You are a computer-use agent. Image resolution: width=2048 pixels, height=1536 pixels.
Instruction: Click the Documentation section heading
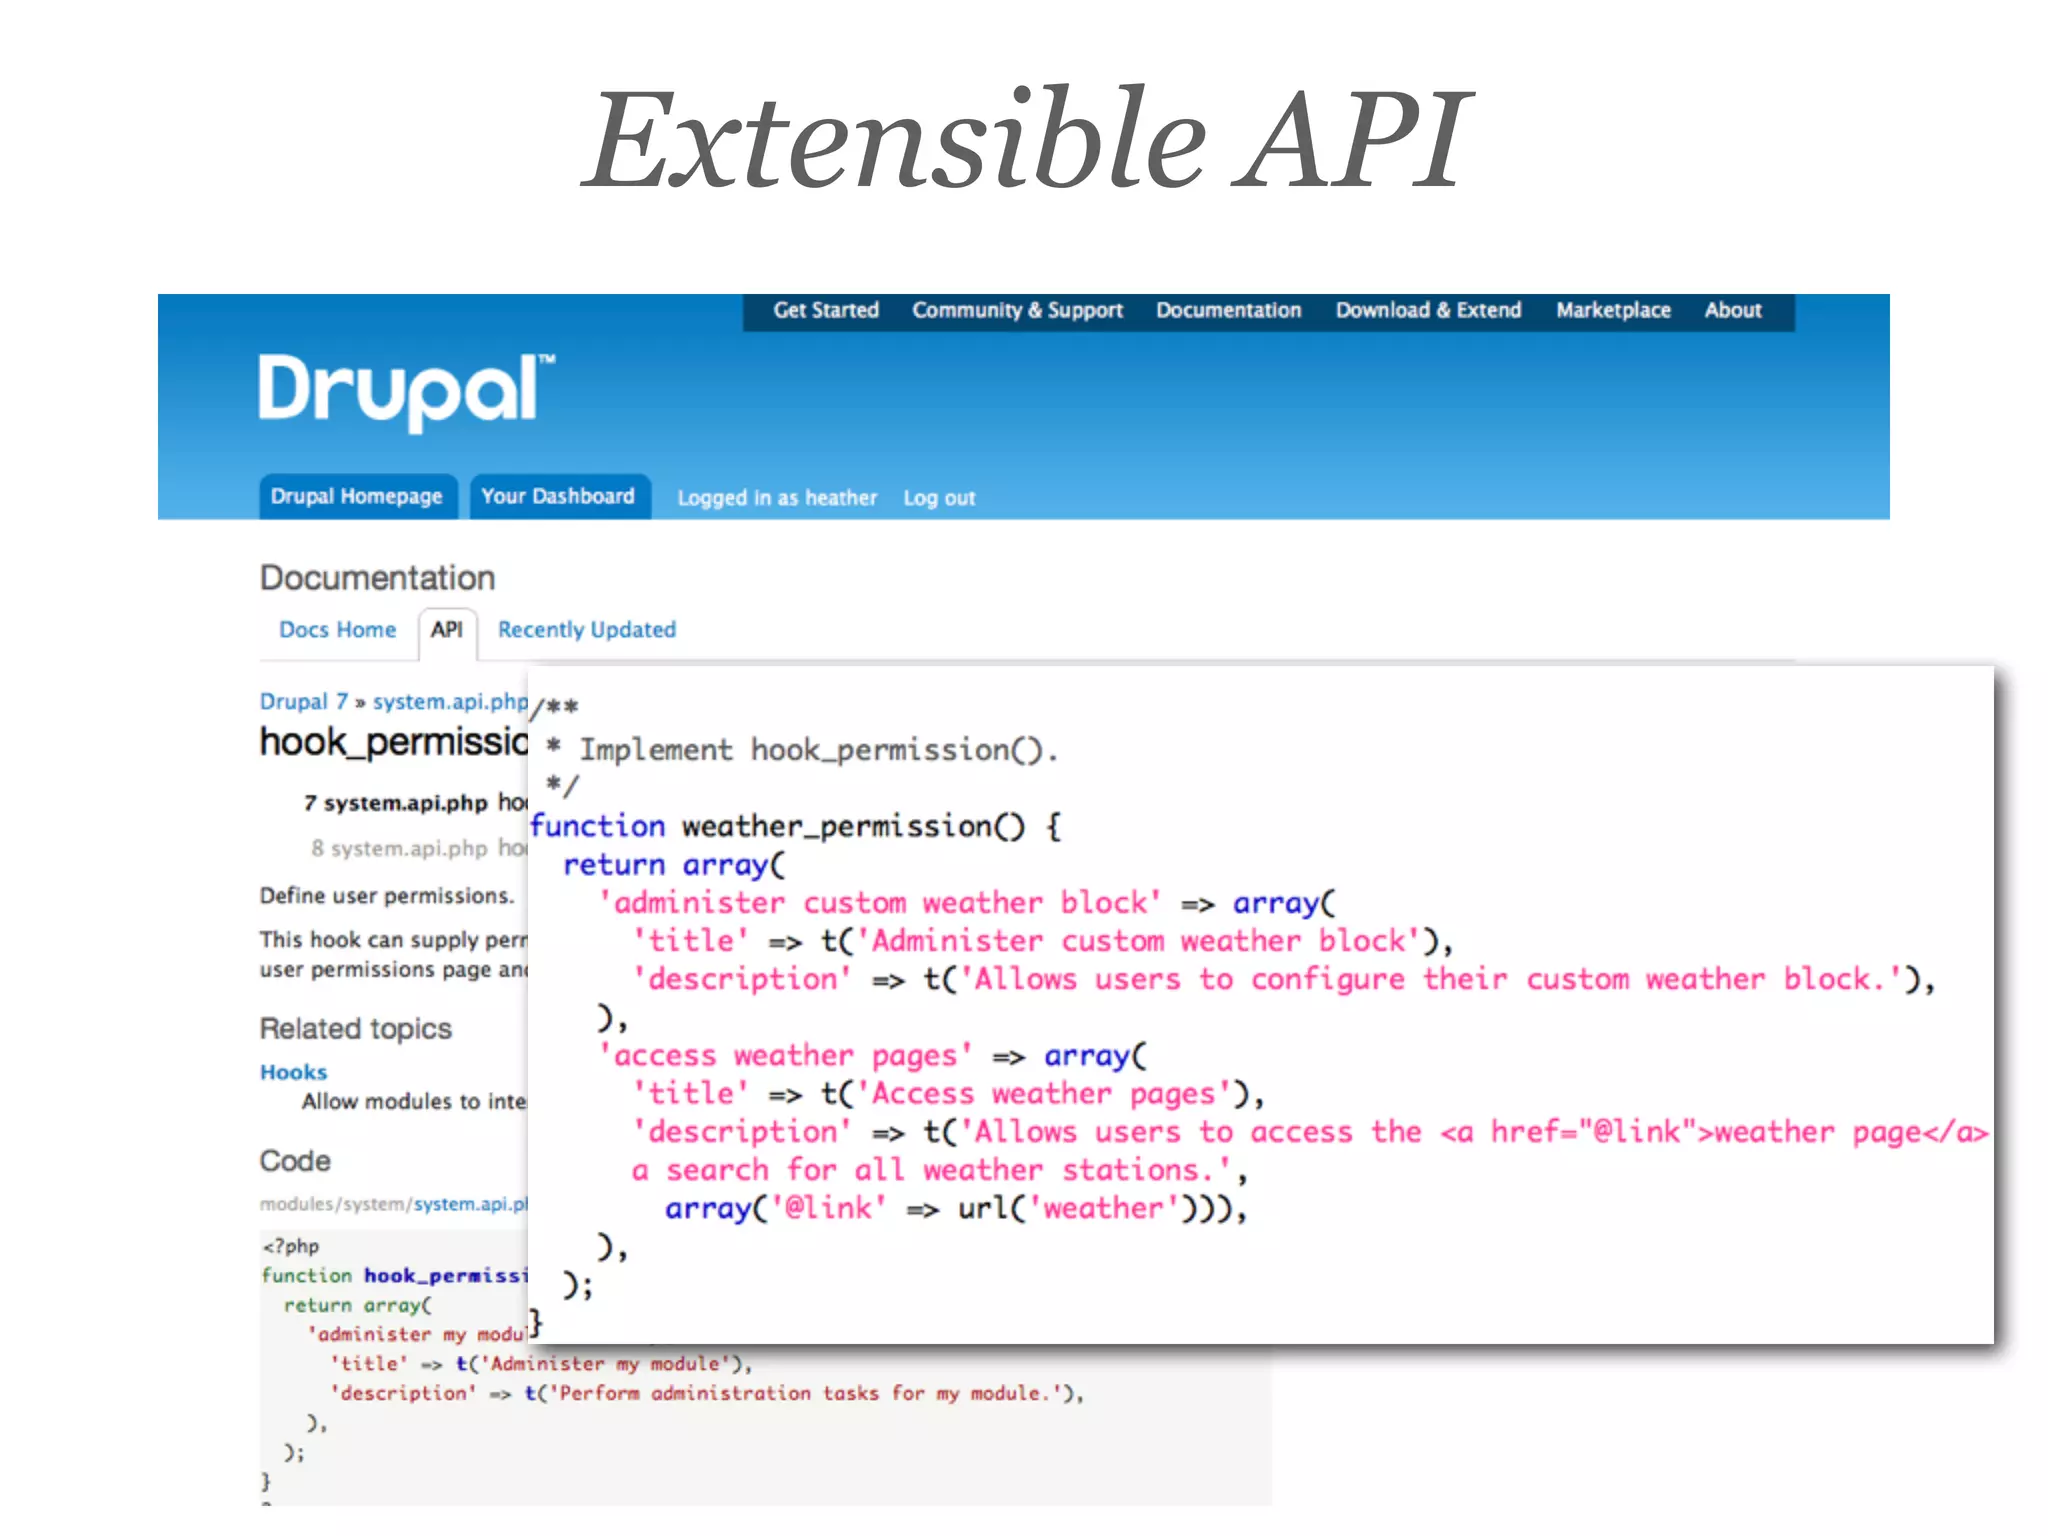[x=378, y=578]
